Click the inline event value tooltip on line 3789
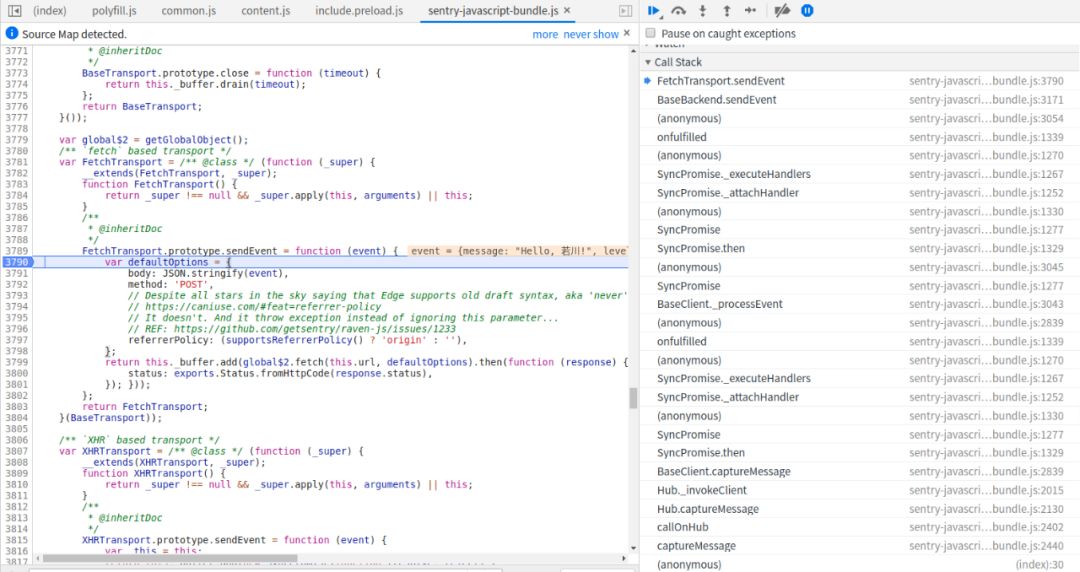1080x572 pixels. click(x=517, y=251)
